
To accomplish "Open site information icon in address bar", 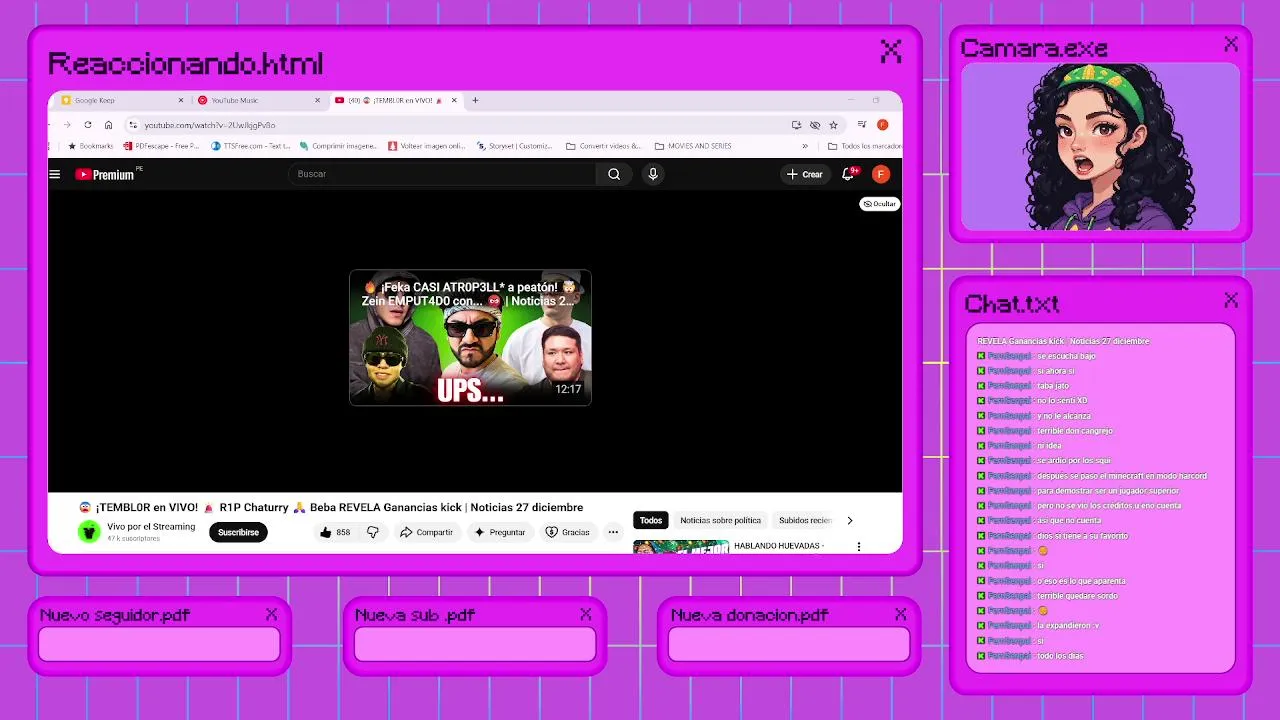I will (x=133, y=125).
